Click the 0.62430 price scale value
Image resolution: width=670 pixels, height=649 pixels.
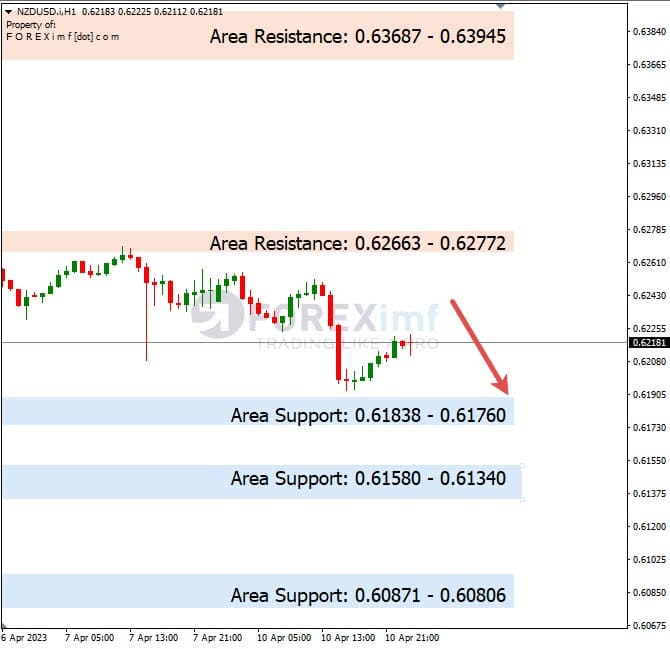coord(649,295)
